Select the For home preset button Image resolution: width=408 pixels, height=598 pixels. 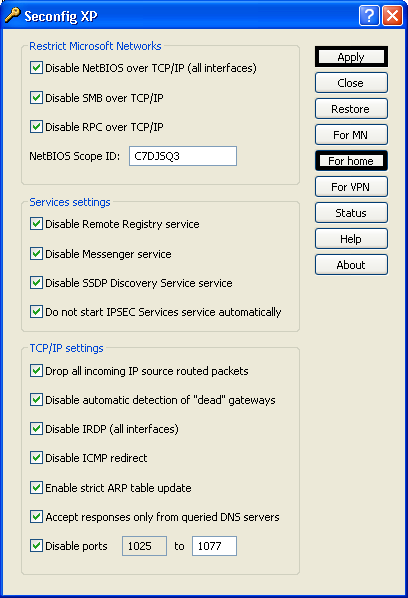[351, 161]
